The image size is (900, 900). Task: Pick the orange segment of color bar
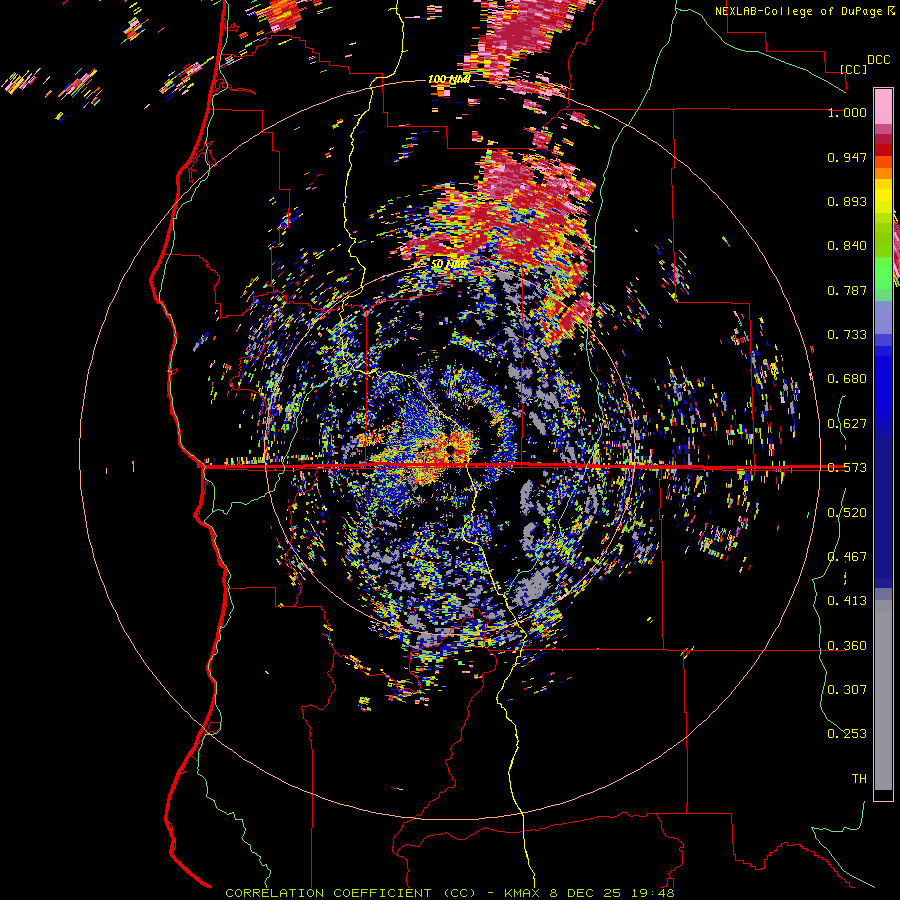point(883,173)
